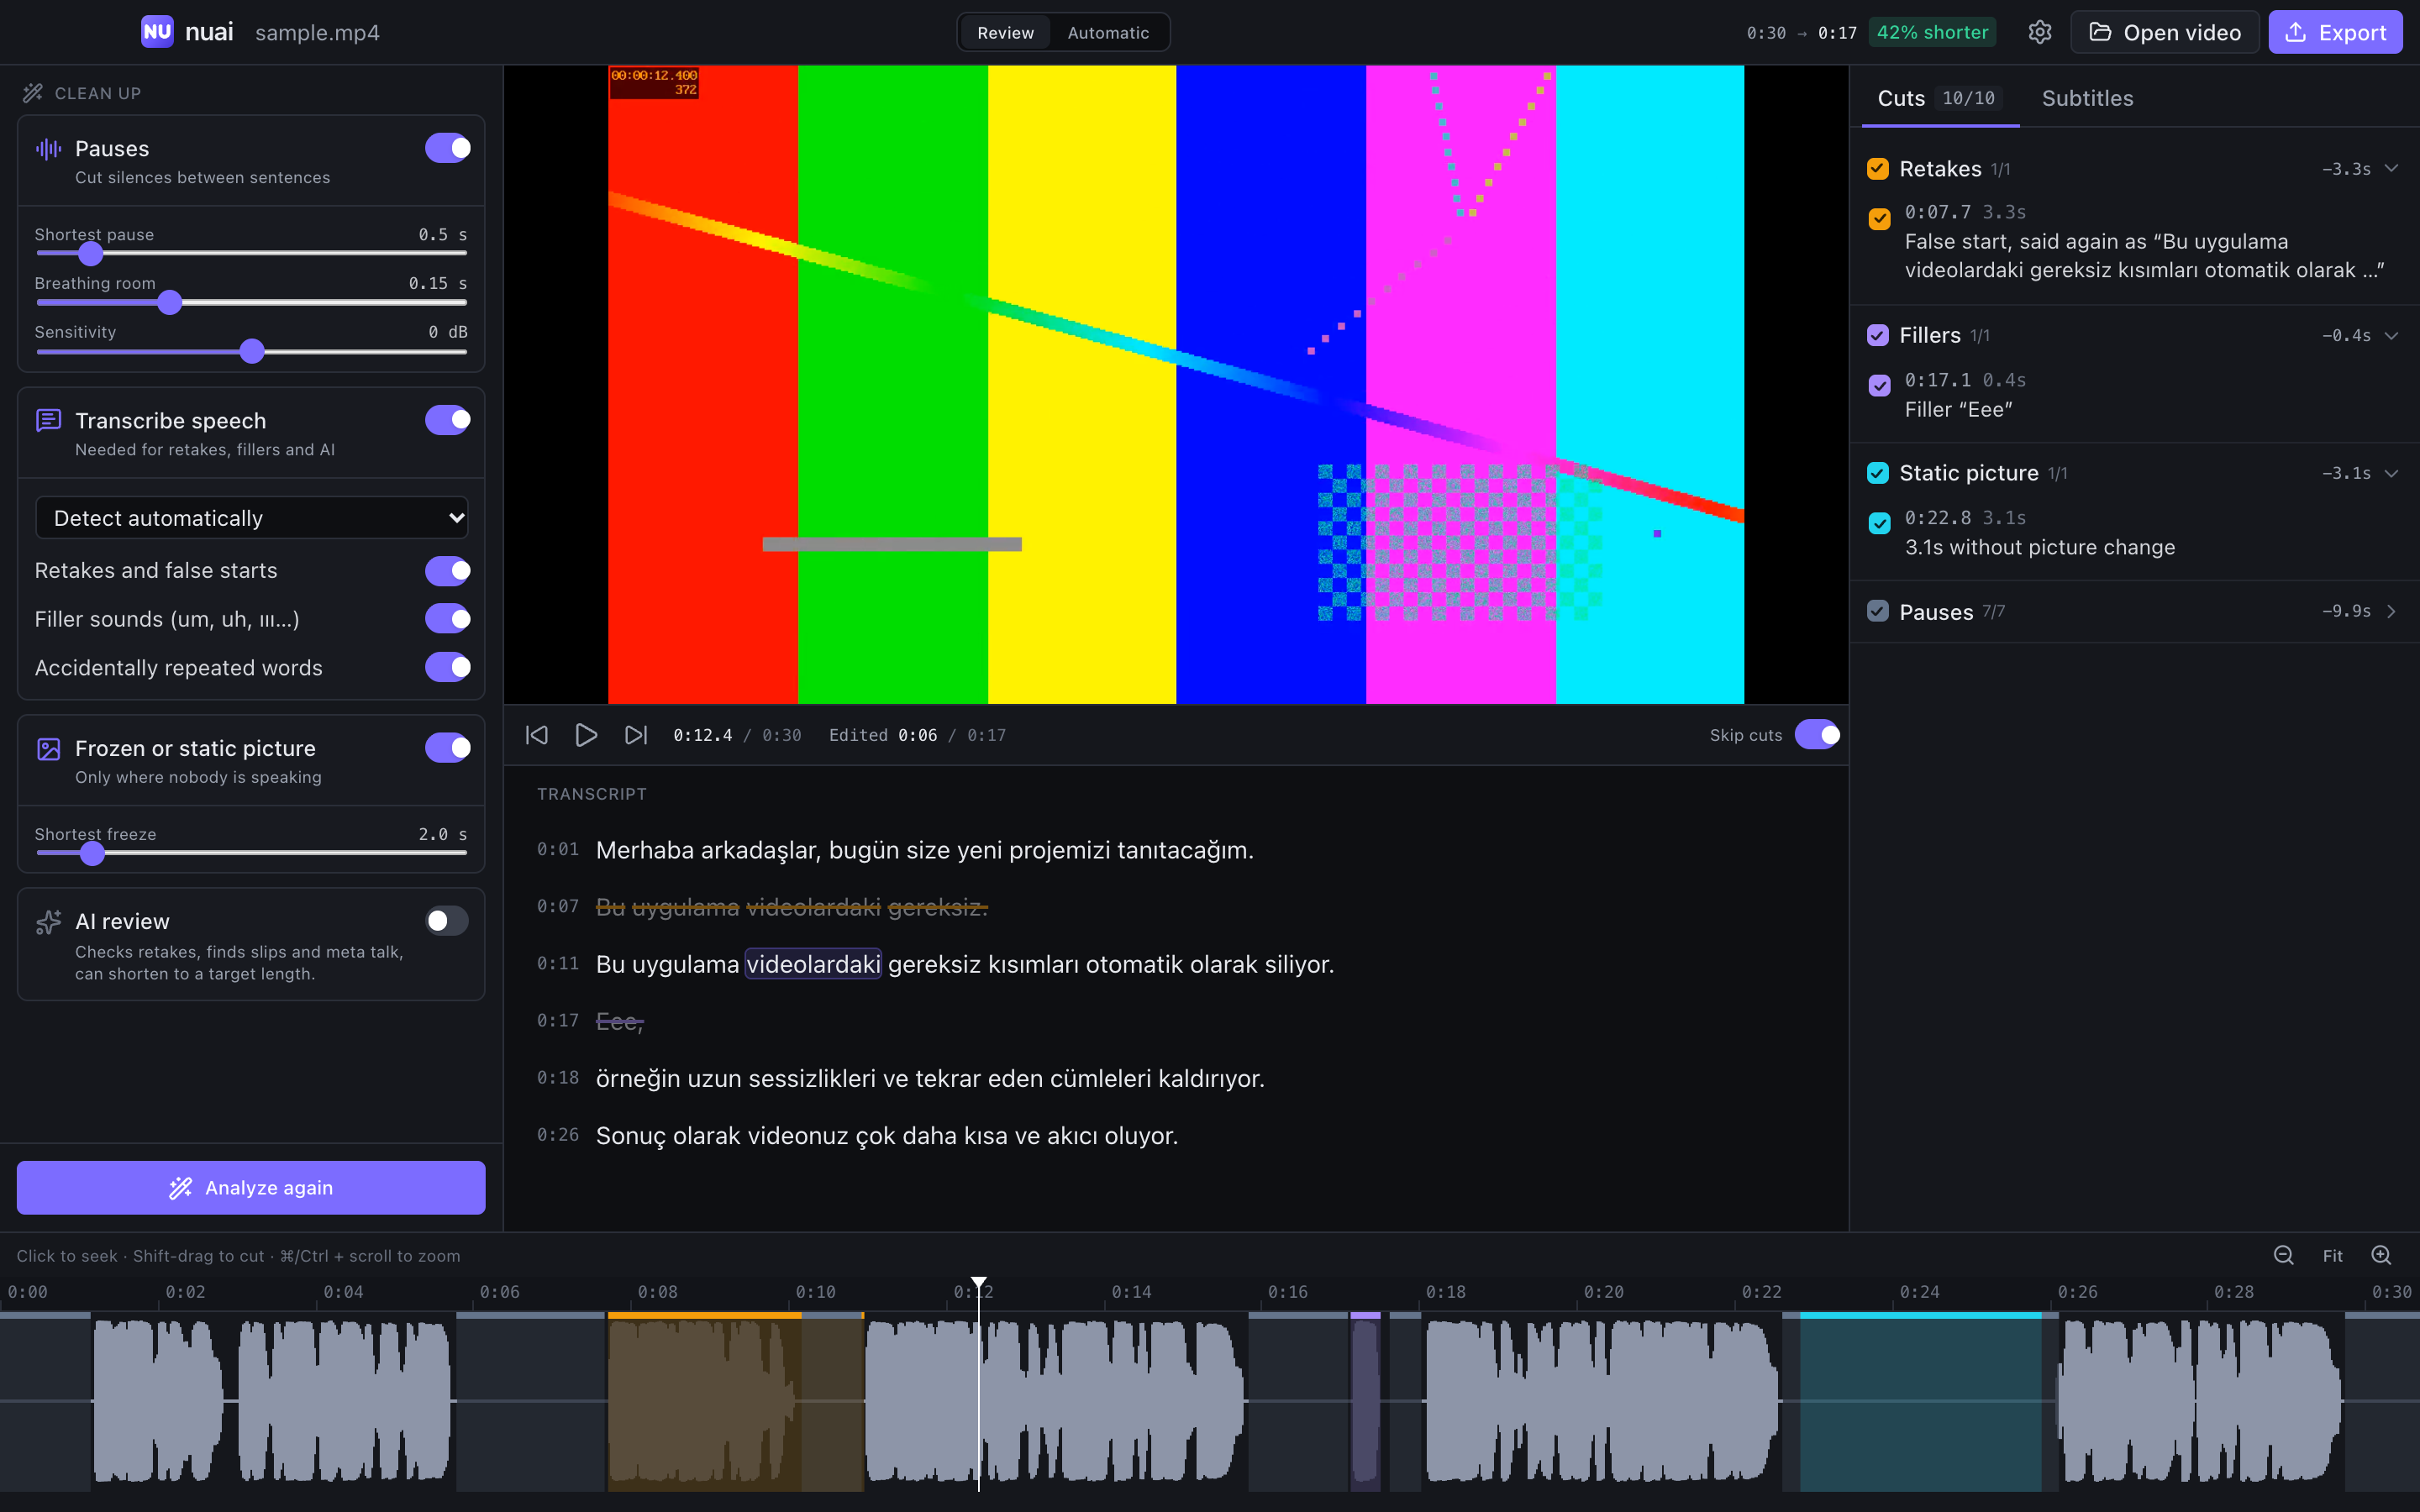The image size is (2420, 1512).
Task: Switch to the Review mode tab
Action: coord(1005,33)
